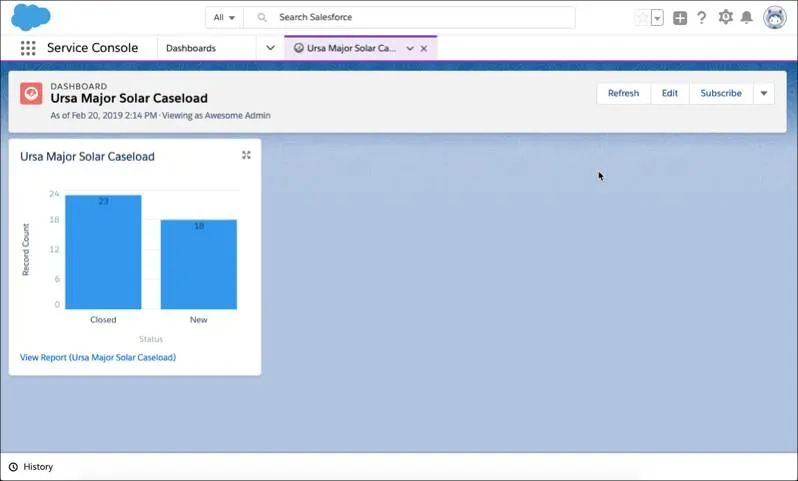The height and width of the screenshot is (481, 798).
Task: Expand the chart widget with expand icon
Action: (246, 155)
